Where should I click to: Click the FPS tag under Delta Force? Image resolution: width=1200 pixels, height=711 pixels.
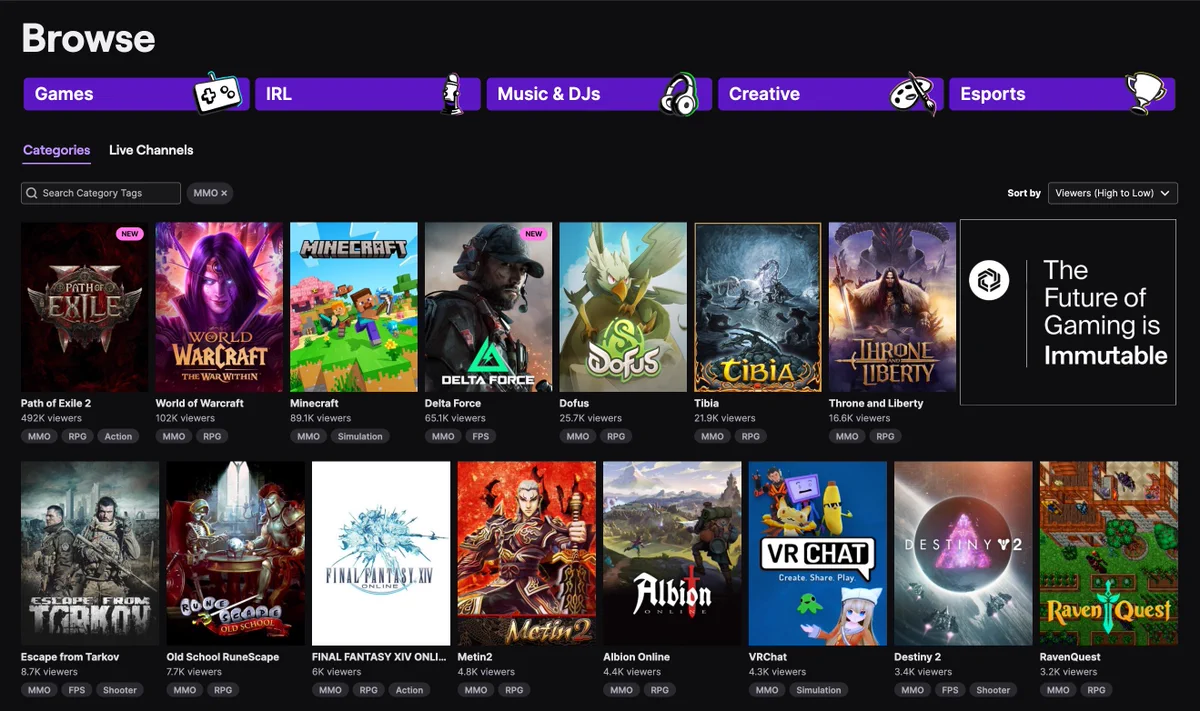(480, 436)
